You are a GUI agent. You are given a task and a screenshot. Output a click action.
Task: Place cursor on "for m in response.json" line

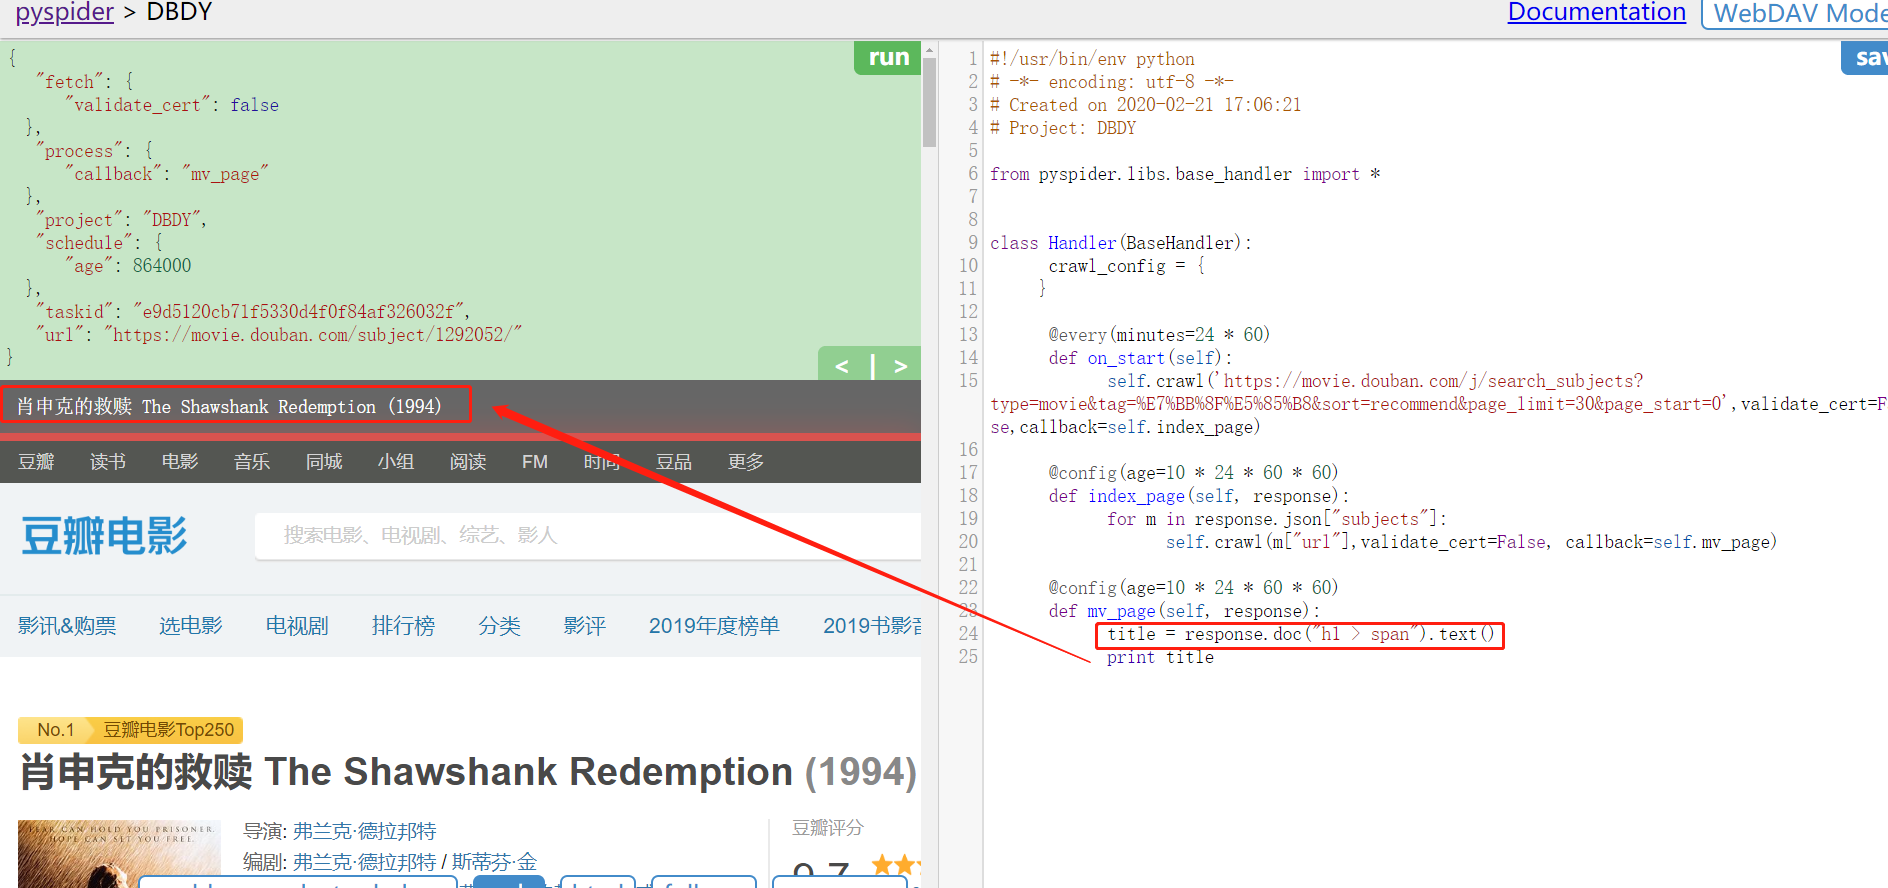[1277, 519]
